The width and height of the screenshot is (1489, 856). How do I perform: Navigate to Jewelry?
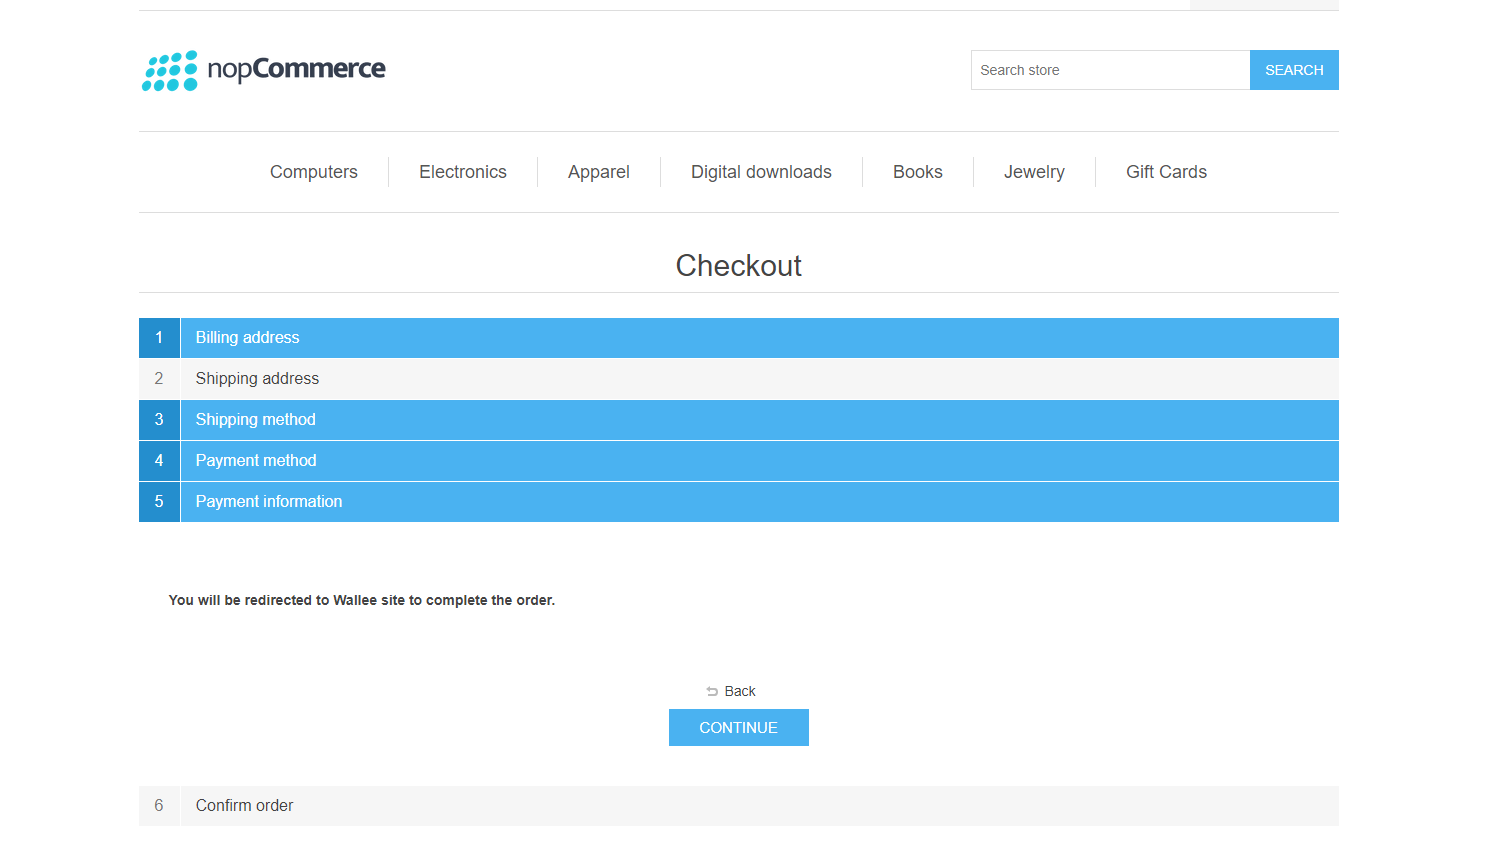(1034, 171)
